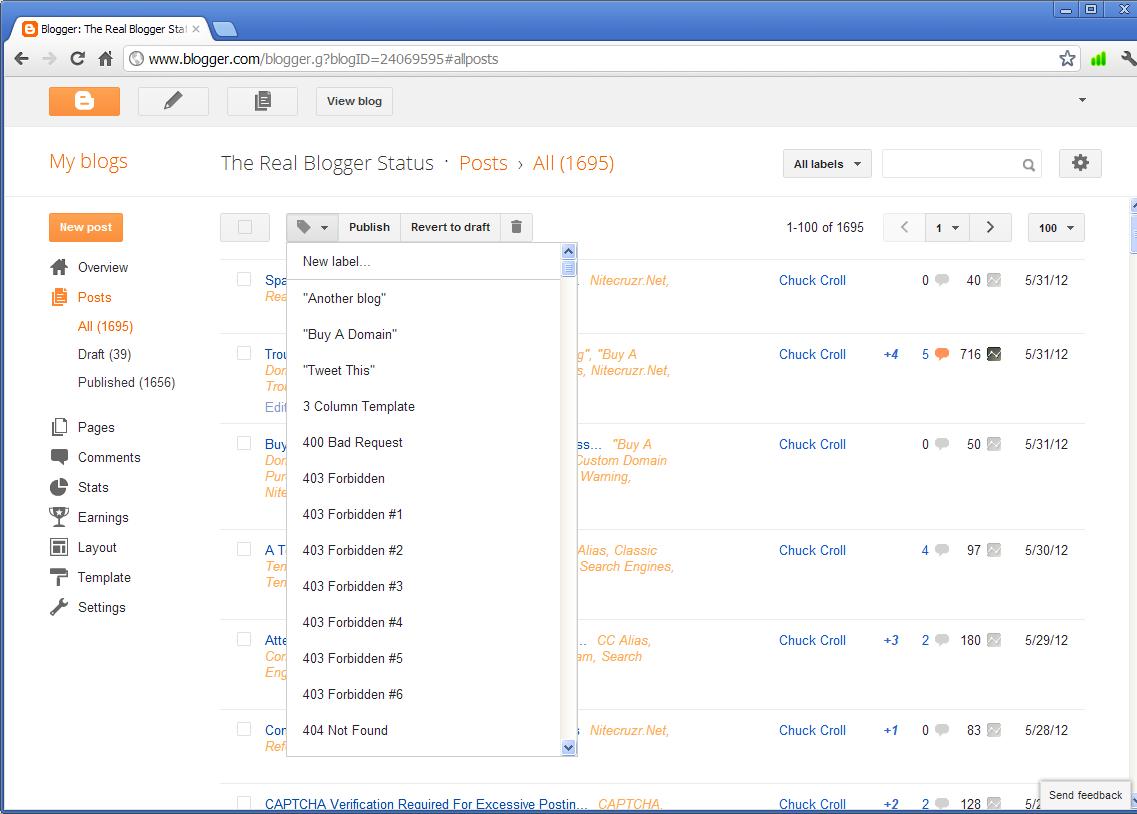
Task: Click the Earnings trophy icon in sidebar
Action: click(62, 517)
